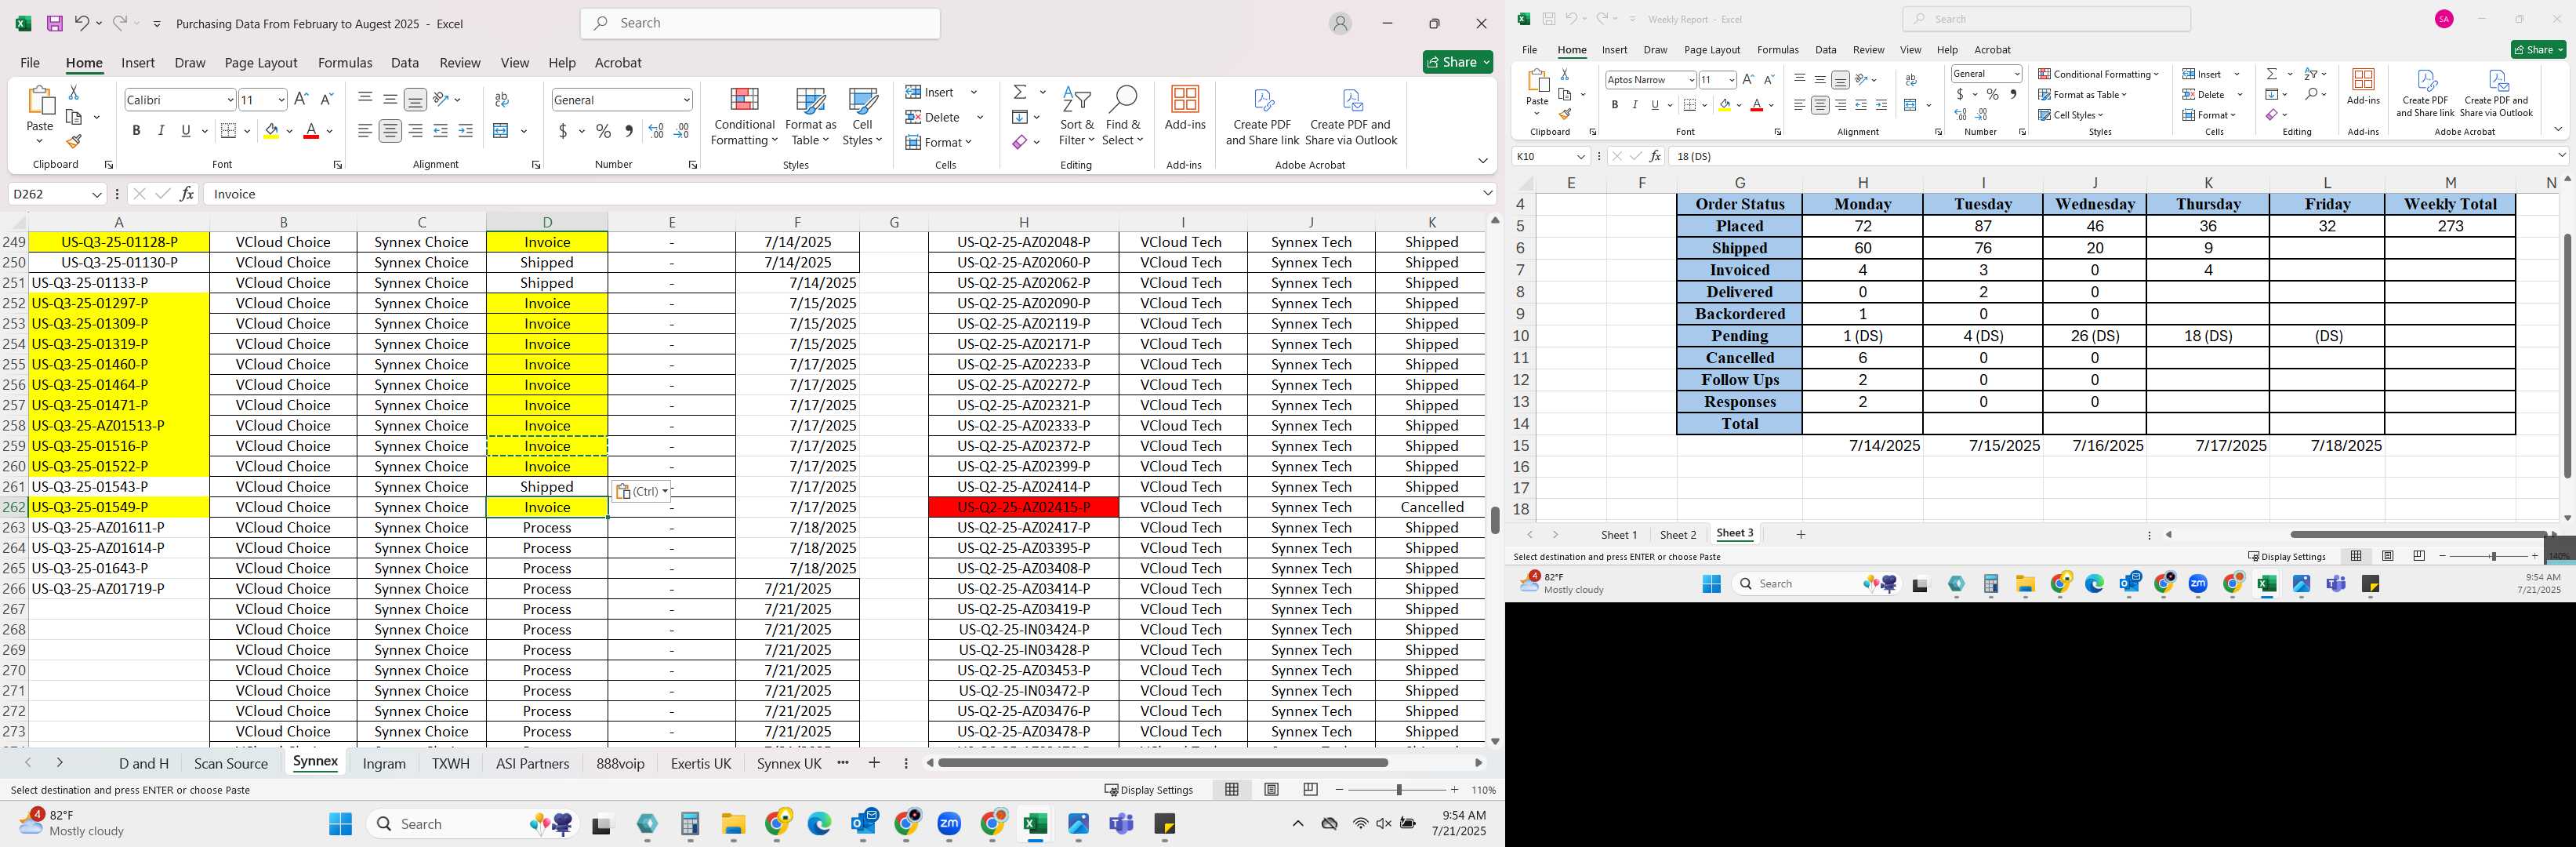Image resolution: width=2576 pixels, height=847 pixels.
Task: Apply red Font Color in Weekly Report window
Action: (x=1756, y=105)
